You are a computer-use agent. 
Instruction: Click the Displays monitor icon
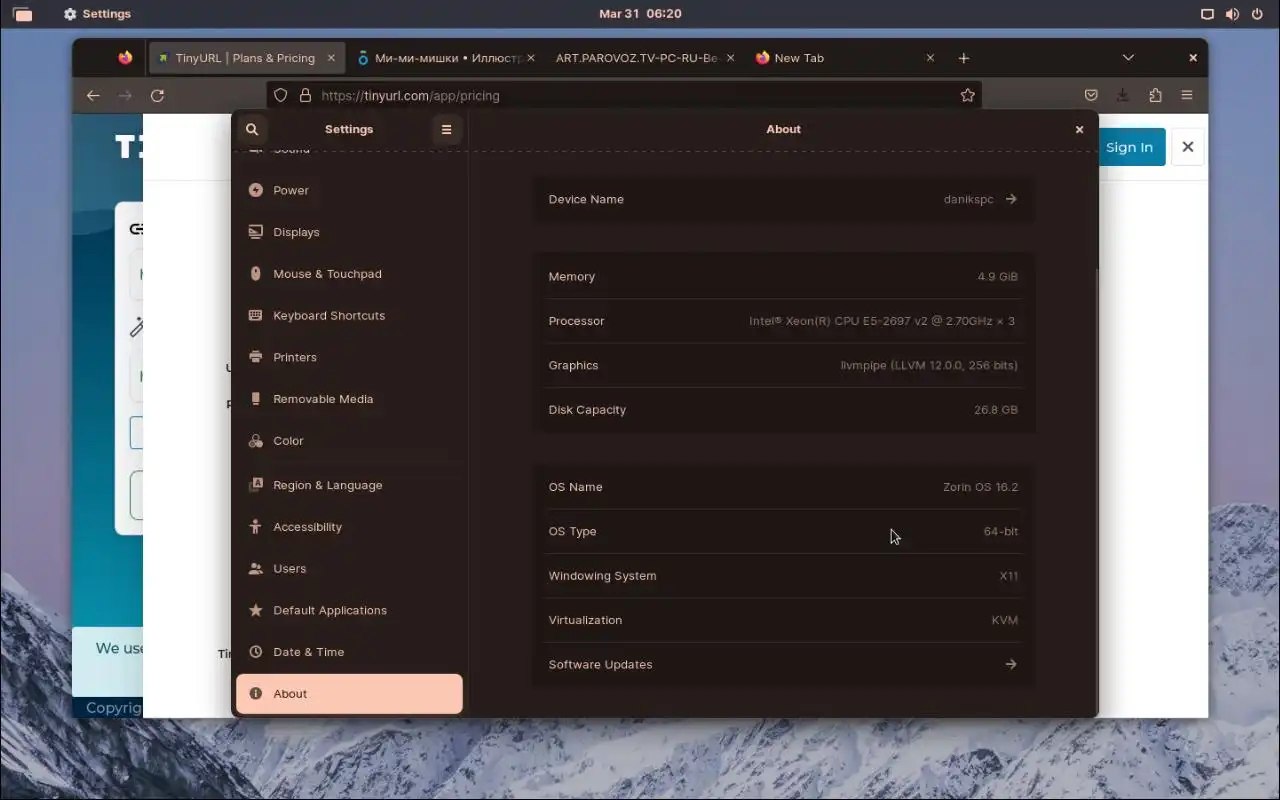[255, 232]
